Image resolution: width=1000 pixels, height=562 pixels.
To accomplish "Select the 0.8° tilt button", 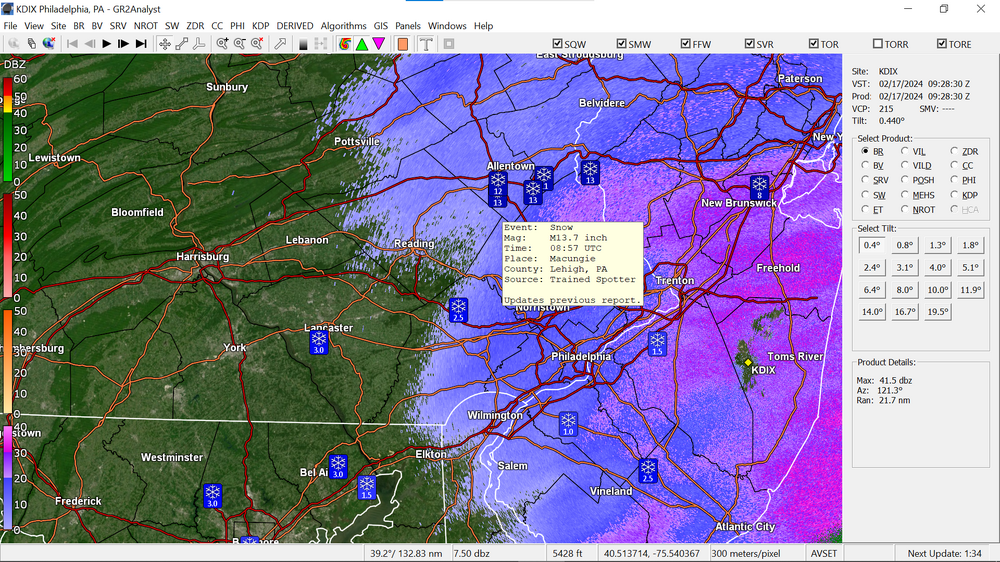I will pyautogui.click(x=904, y=245).
